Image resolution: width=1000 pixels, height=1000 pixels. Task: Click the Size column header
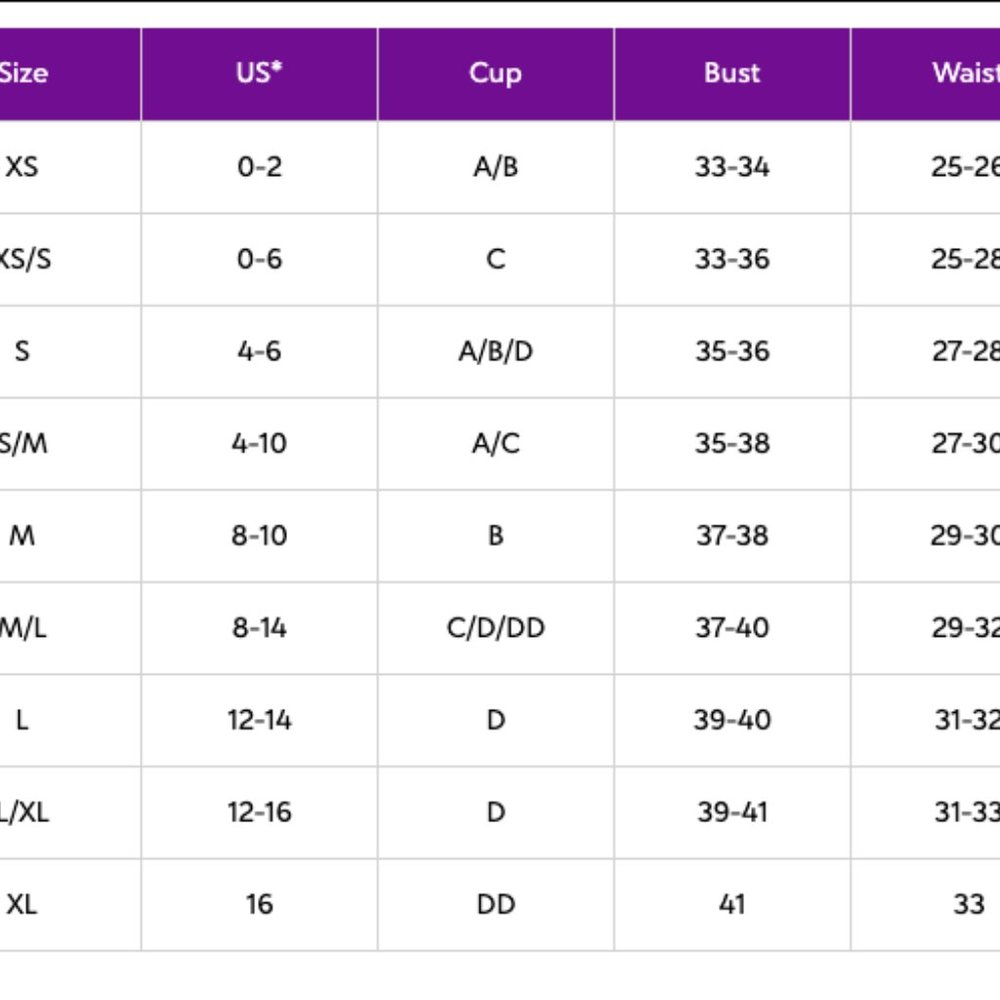click(x=24, y=73)
